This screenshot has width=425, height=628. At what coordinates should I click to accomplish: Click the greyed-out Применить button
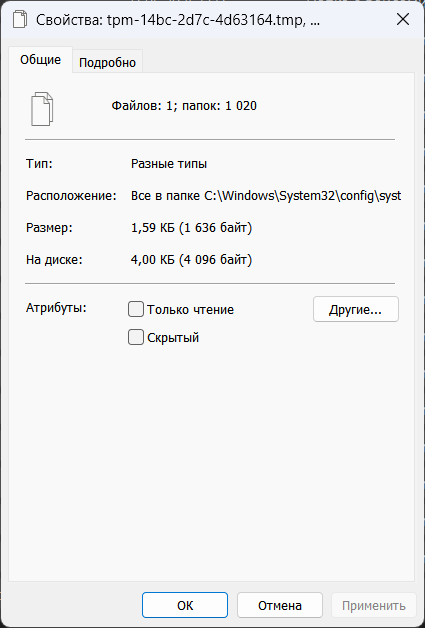click(x=374, y=605)
